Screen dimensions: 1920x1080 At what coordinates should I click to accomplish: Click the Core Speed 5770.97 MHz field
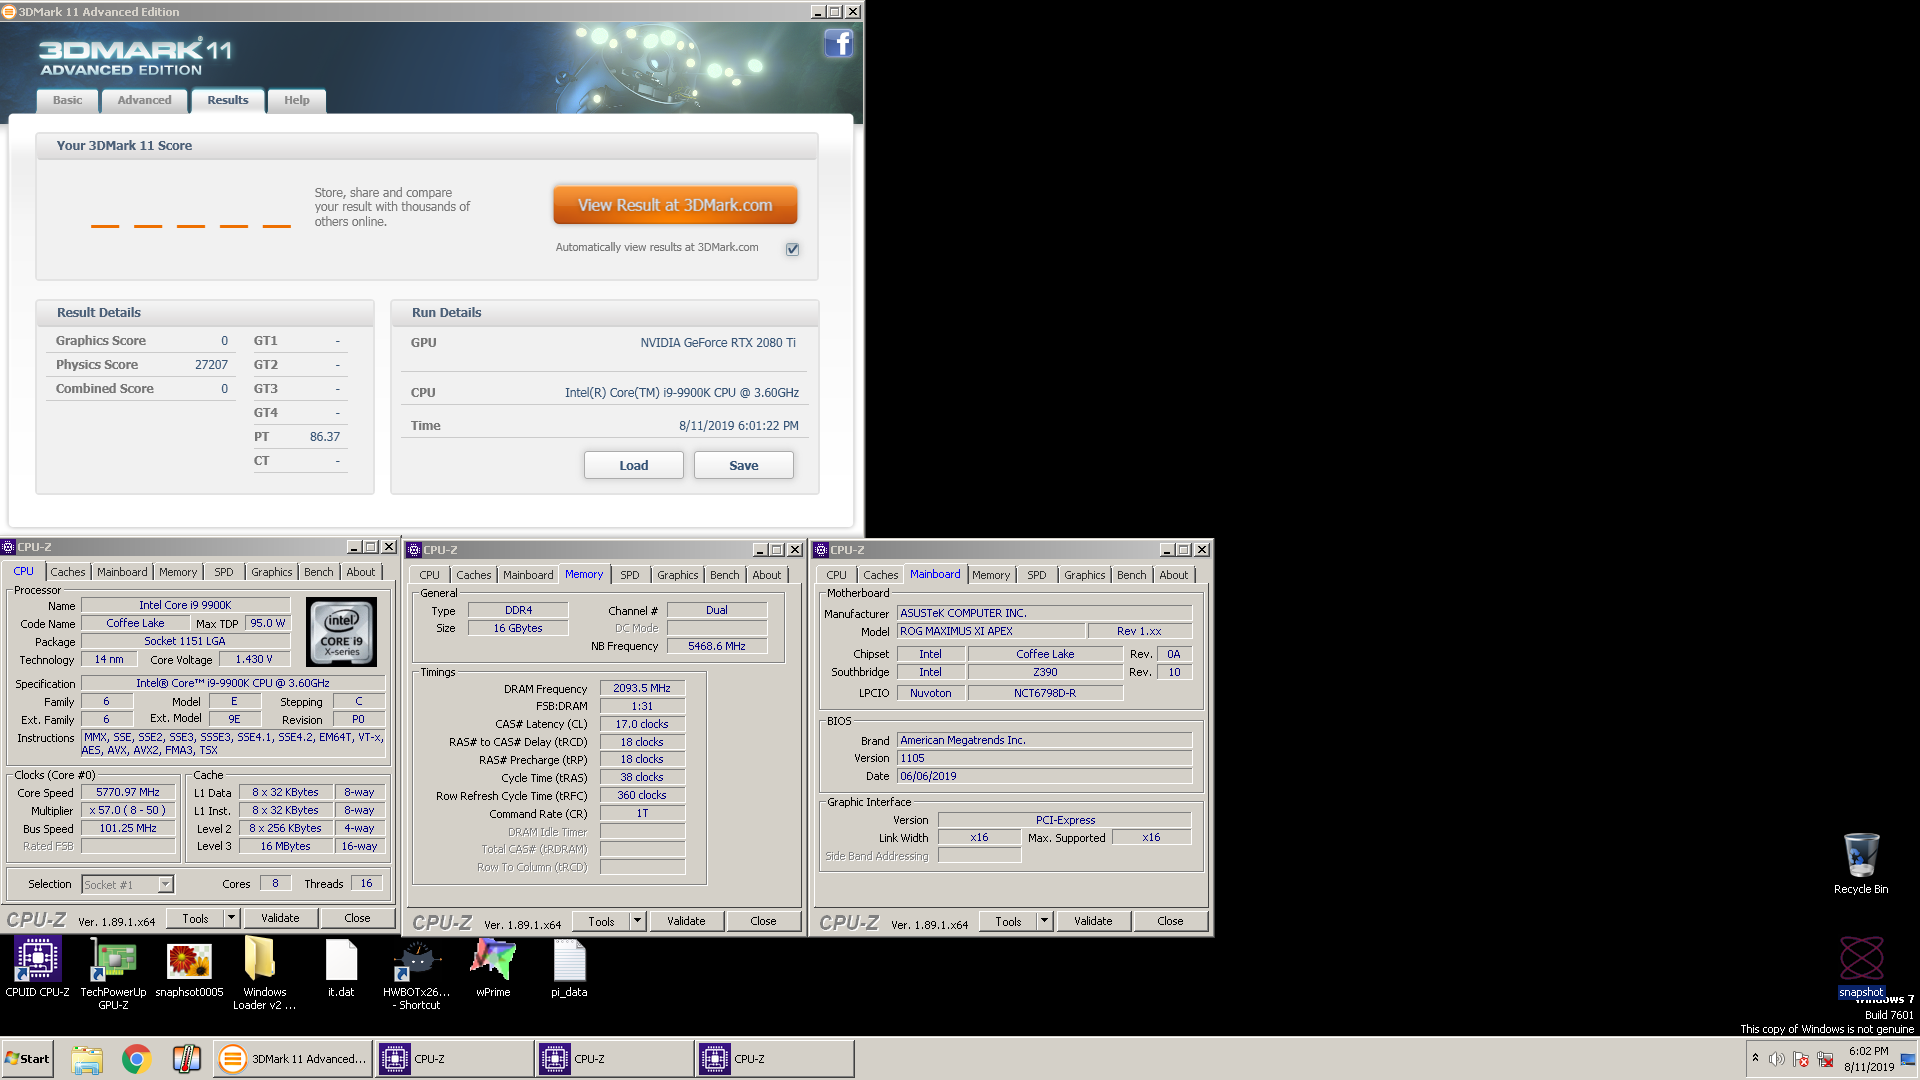click(128, 792)
